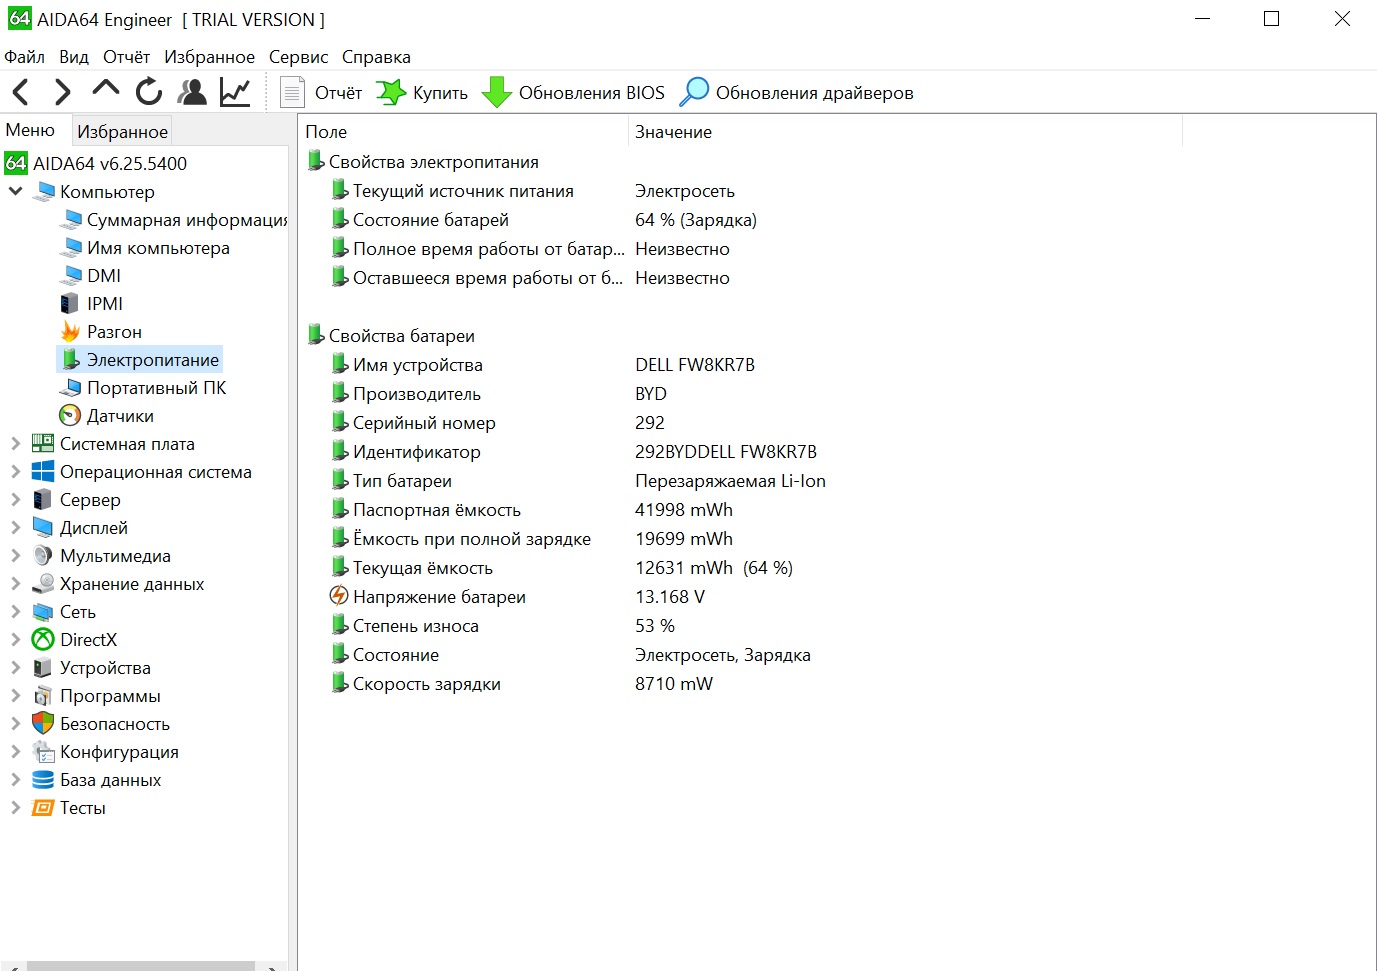Click the Купить toolbar button

click(422, 93)
